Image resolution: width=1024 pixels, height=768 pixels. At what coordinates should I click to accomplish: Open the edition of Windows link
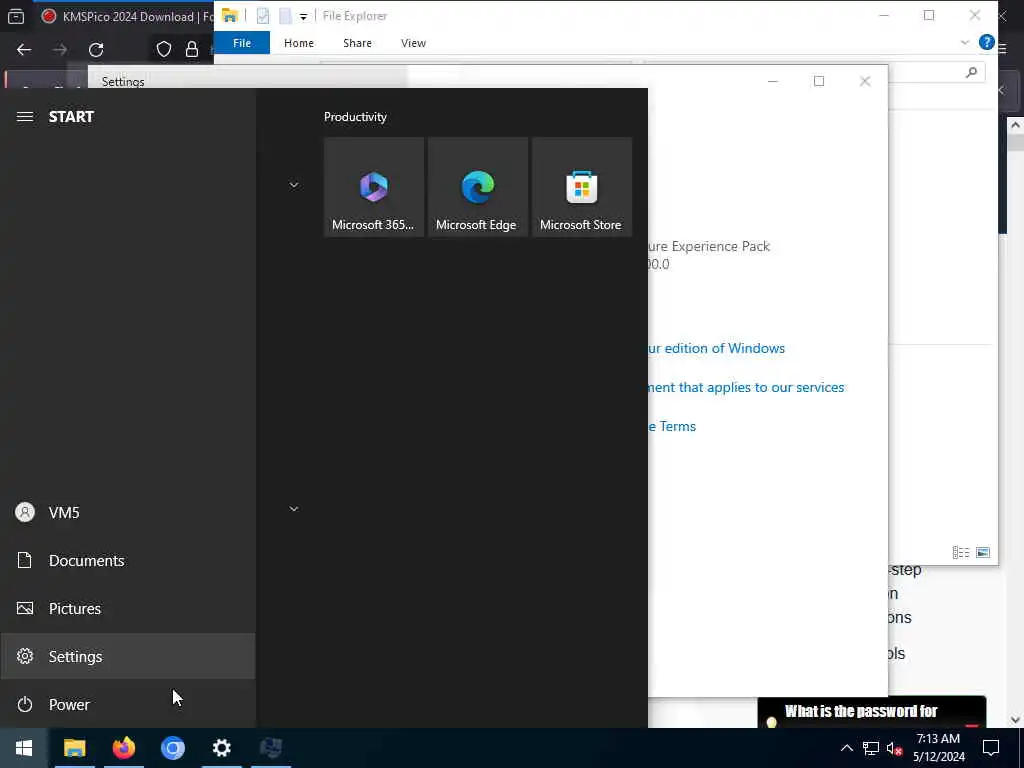tap(716, 348)
